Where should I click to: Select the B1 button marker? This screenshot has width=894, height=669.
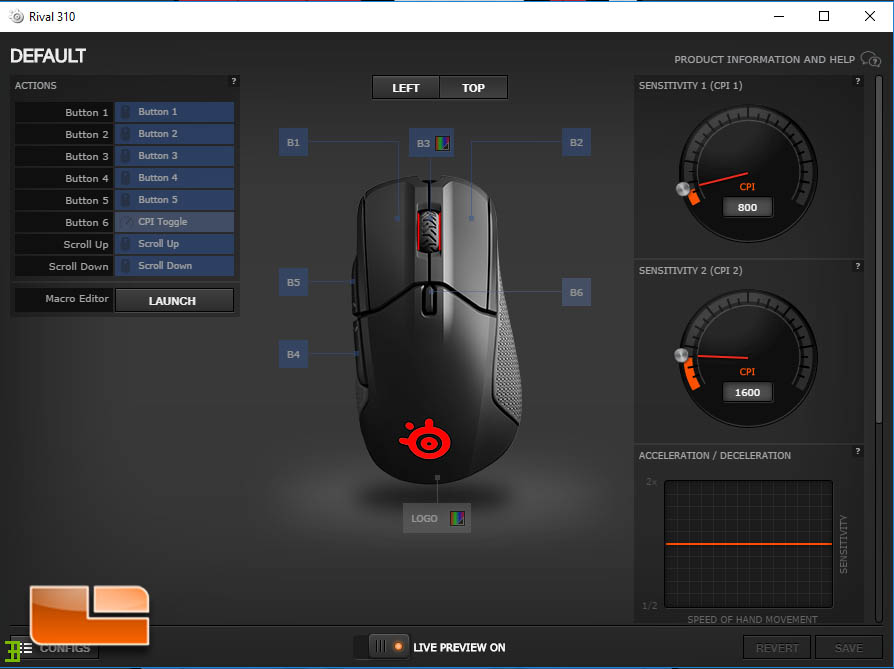tap(293, 142)
